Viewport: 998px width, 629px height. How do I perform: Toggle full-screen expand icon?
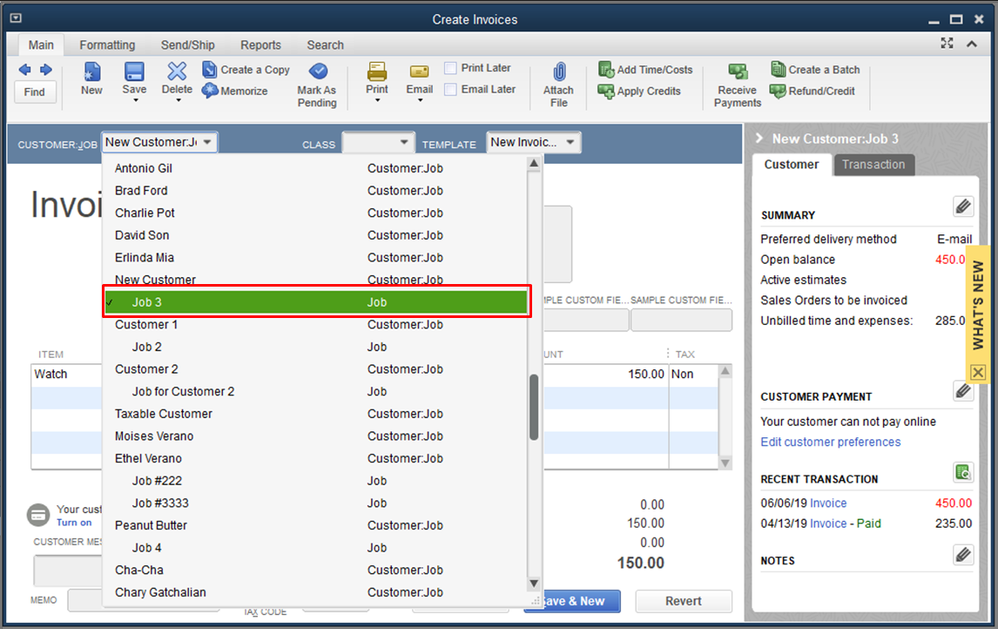coord(947,43)
